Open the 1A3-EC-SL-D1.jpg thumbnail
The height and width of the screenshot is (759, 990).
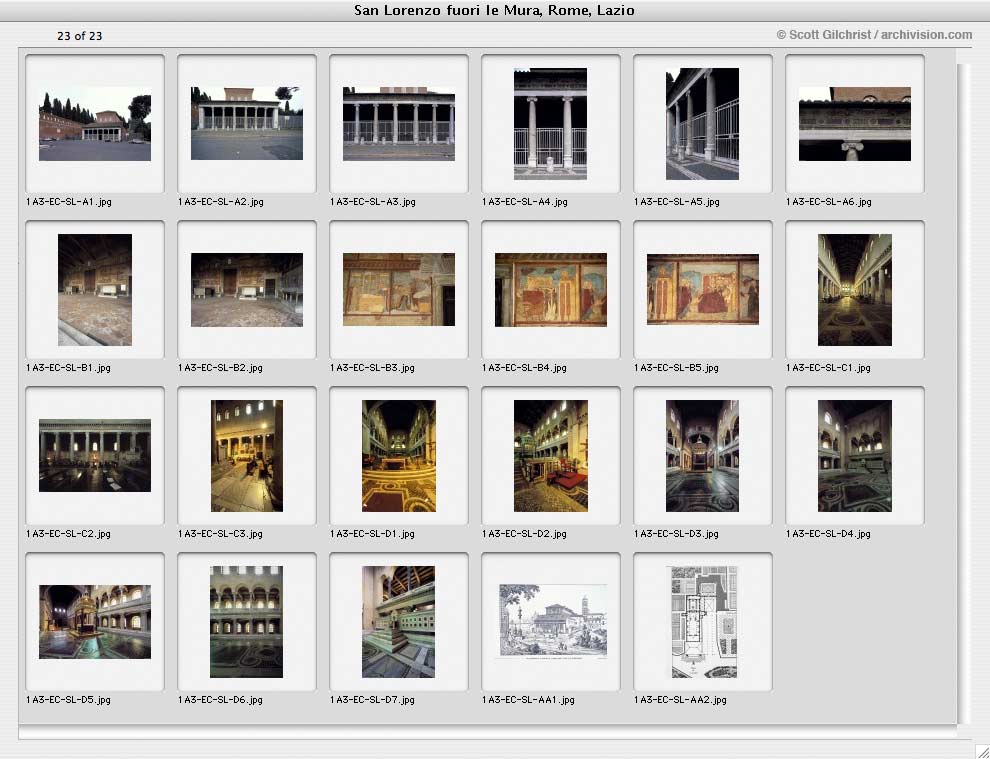click(x=399, y=456)
